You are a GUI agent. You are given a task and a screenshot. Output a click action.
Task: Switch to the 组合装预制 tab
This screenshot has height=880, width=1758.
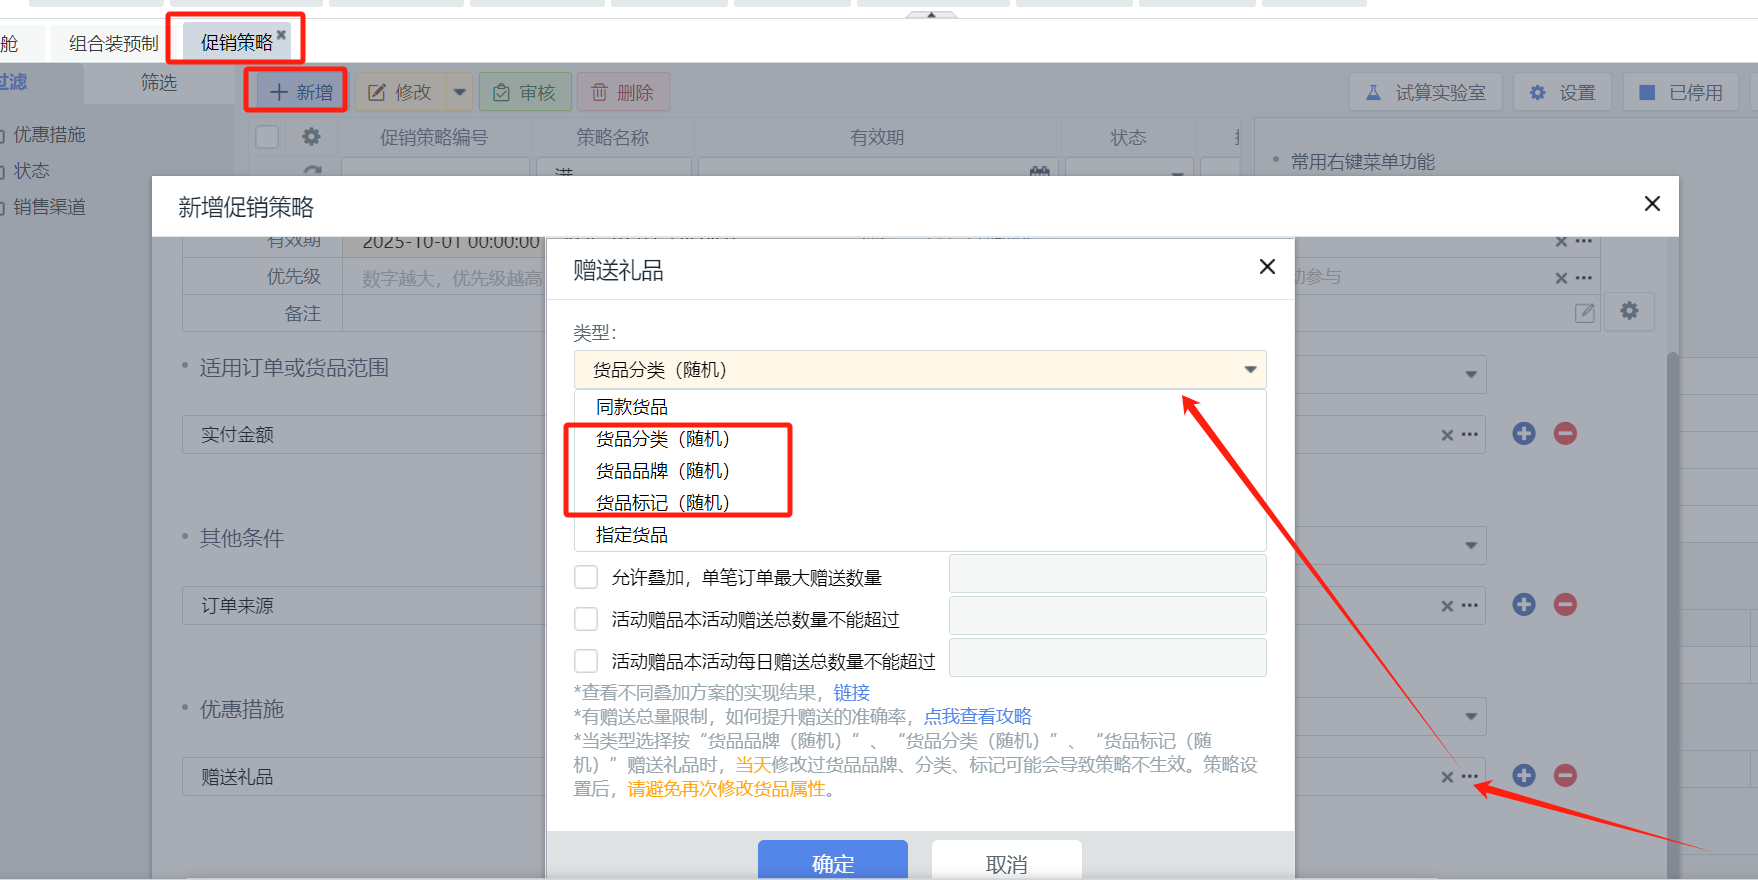[113, 43]
